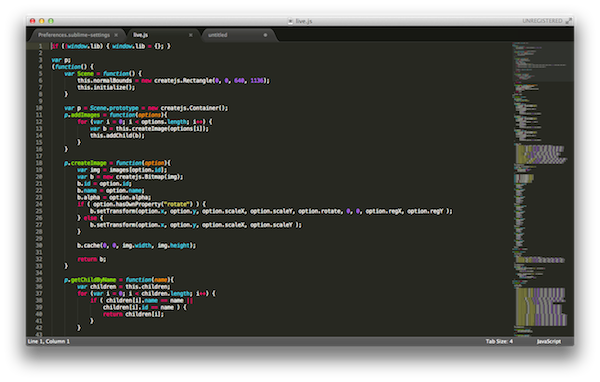The width and height of the screenshot is (600, 382).
Task: Close the live.js tab
Action: (191, 35)
